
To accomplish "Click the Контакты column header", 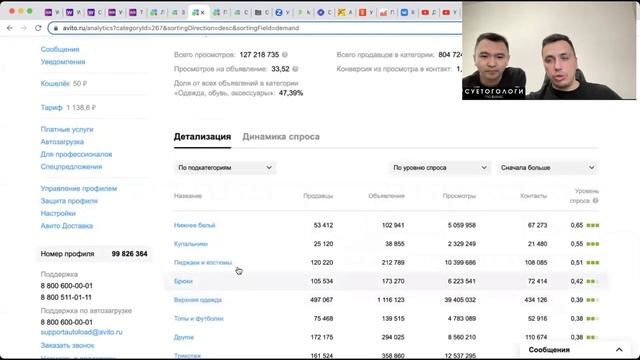I will (533, 196).
